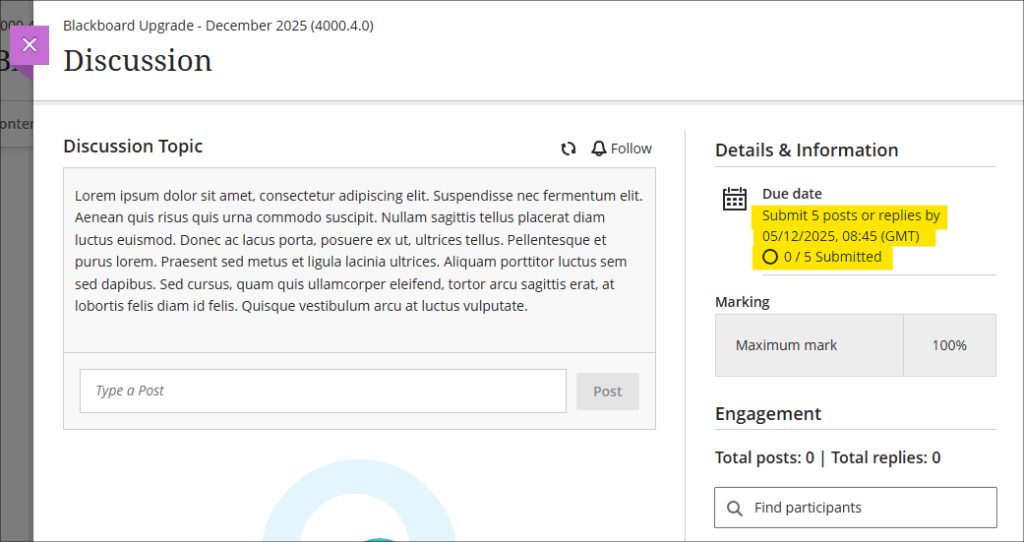Click the refresh icon beside Discussion Topic
Image resolution: width=1024 pixels, height=542 pixels.
click(568, 149)
